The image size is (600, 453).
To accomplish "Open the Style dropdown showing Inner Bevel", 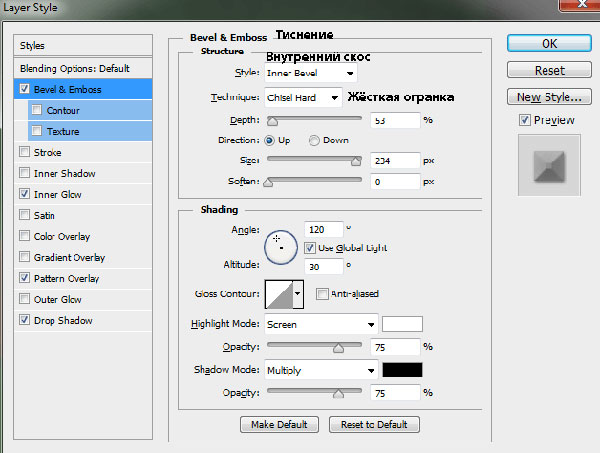I will [311, 73].
